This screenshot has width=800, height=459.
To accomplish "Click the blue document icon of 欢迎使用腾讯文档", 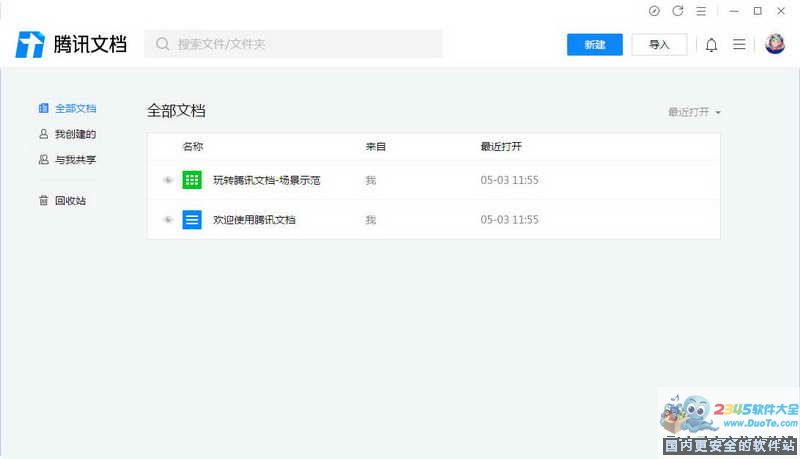I will 192,219.
